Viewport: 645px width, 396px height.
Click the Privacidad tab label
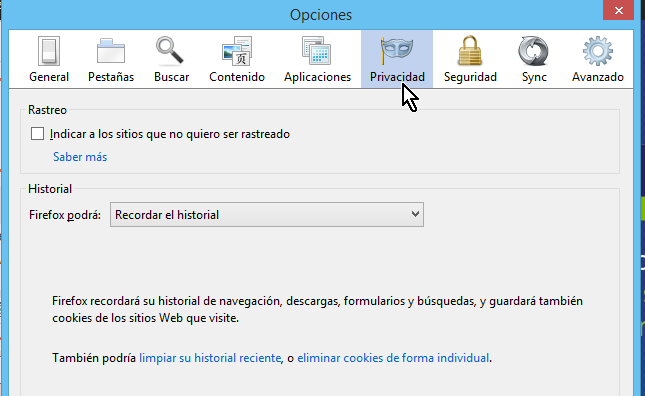397,77
